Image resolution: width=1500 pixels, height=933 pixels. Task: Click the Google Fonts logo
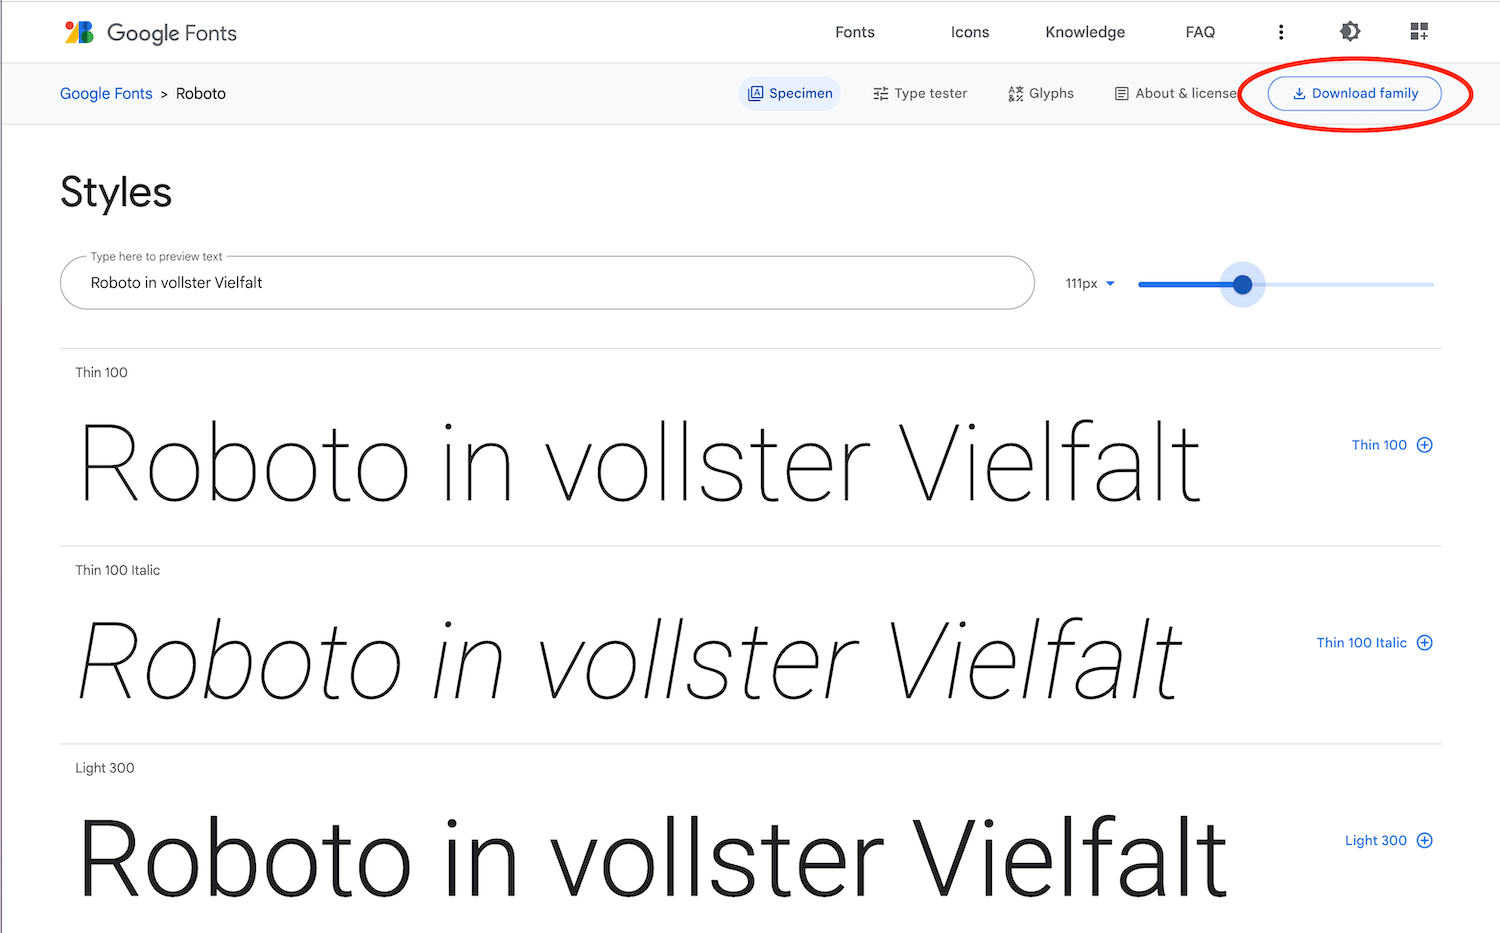pyautogui.click(x=148, y=32)
